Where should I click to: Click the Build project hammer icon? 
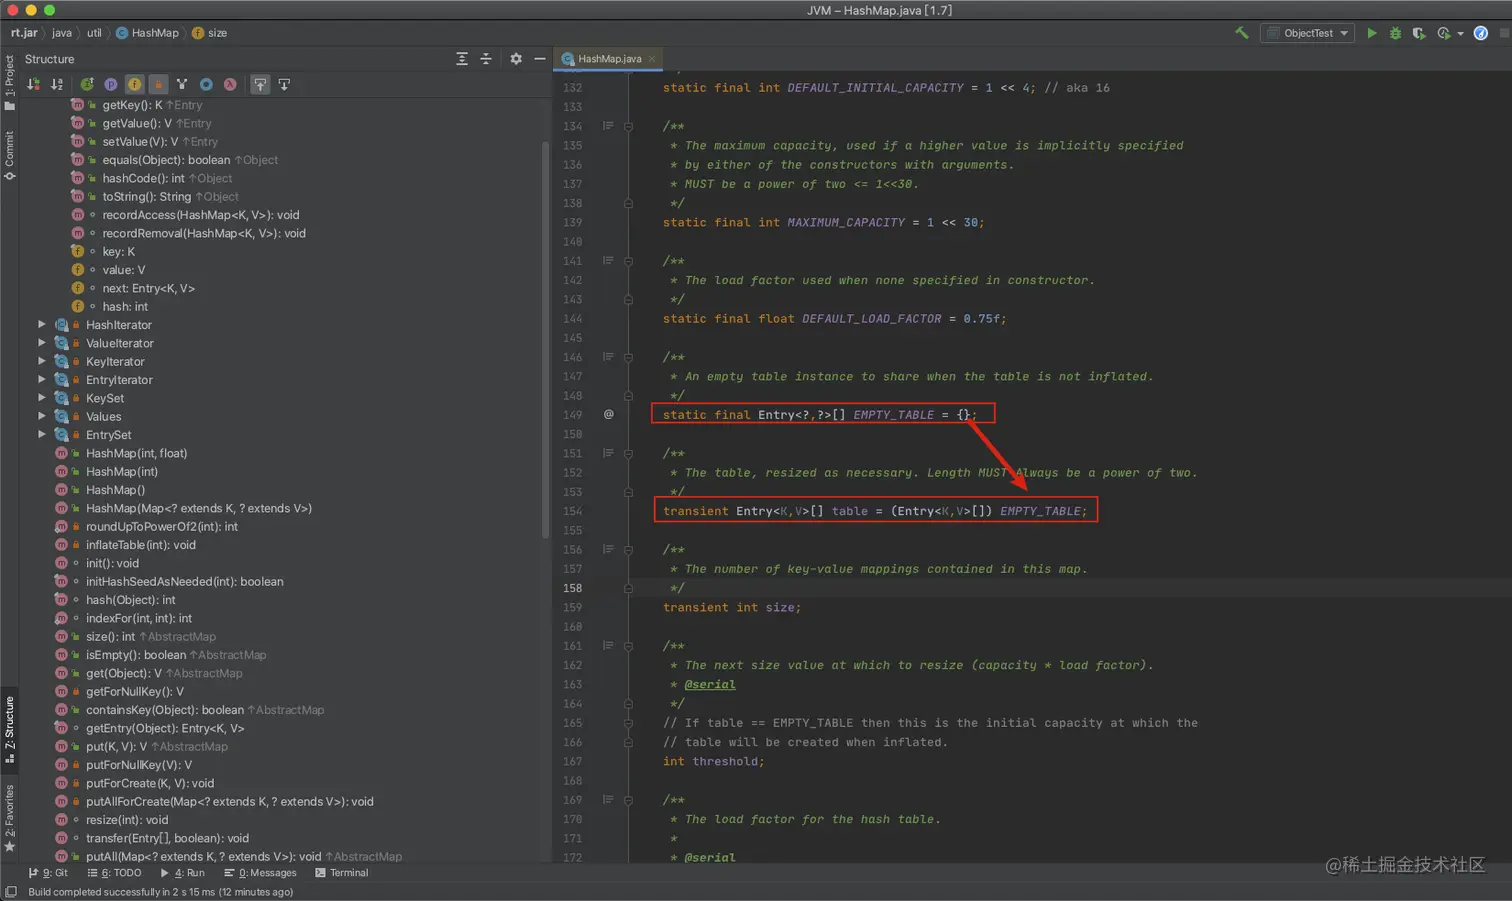pyautogui.click(x=1241, y=33)
